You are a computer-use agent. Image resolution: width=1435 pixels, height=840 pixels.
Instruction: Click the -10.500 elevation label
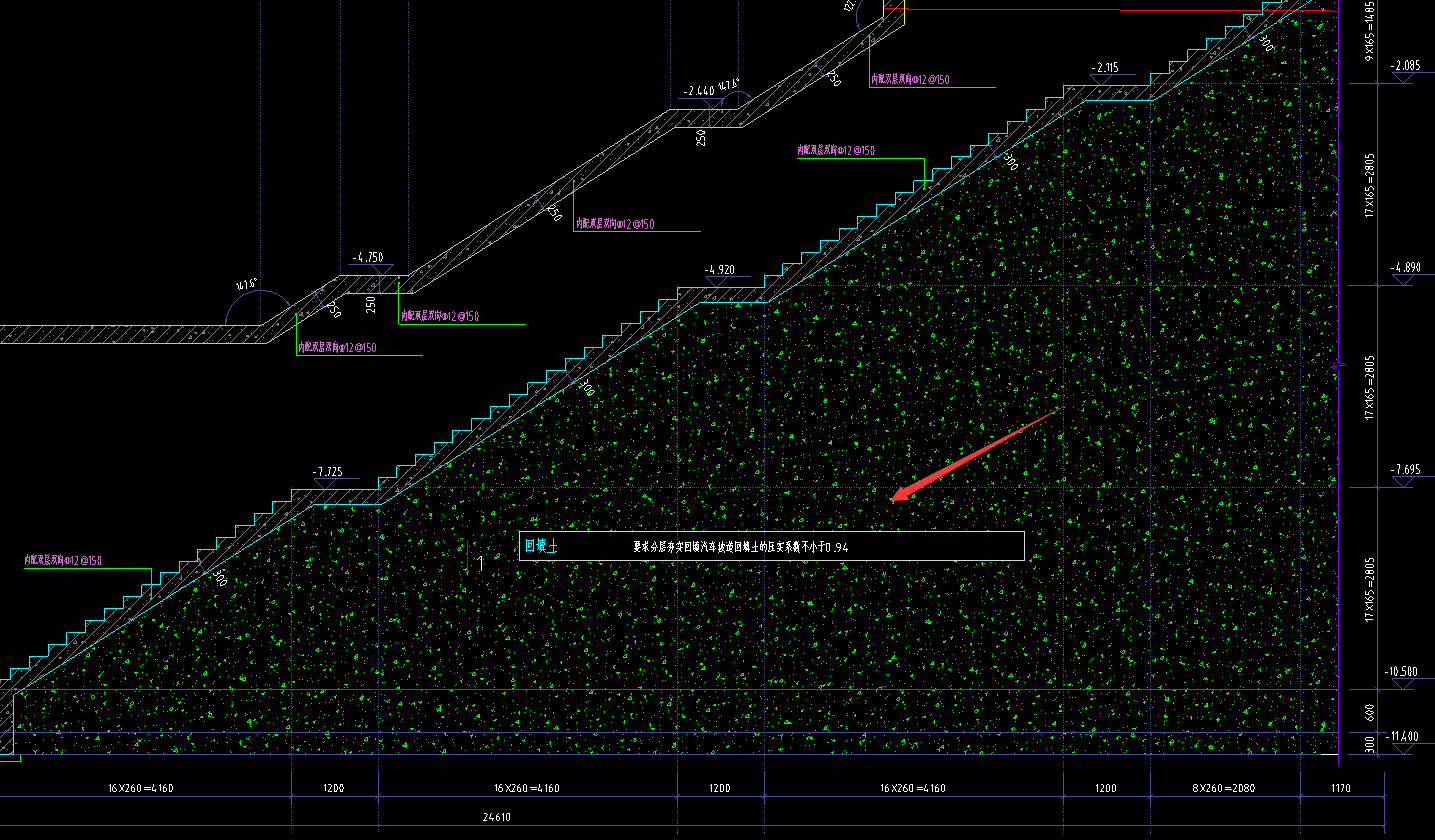1403,671
